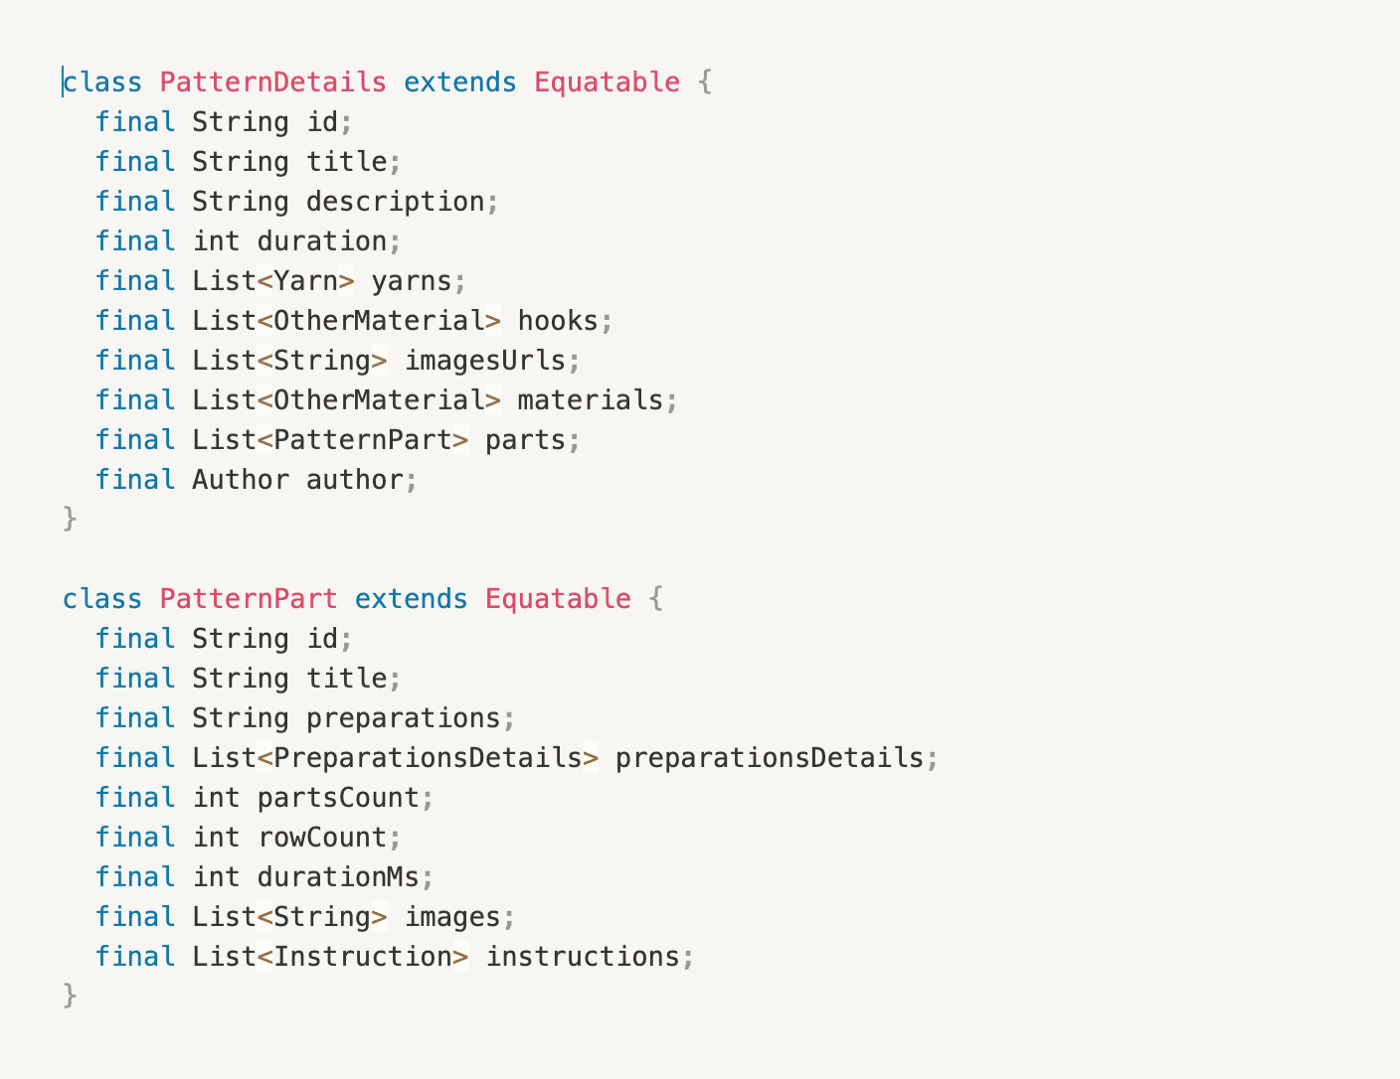Click the preparations String field
The width and height of the screenshot is (1400, 1079).
tap(403, 719)
